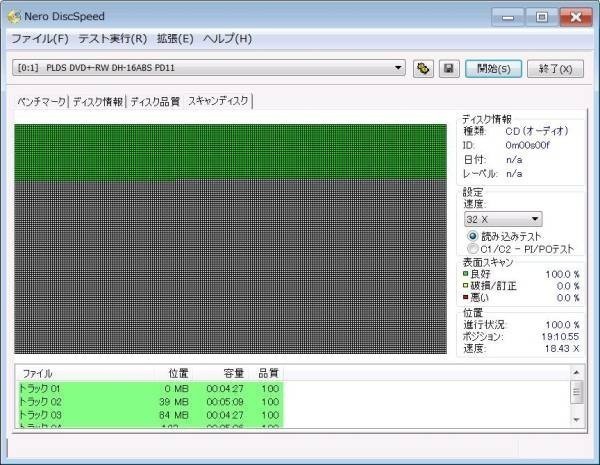Click the CD (オーディオ) disc type text

coord(536,131)
